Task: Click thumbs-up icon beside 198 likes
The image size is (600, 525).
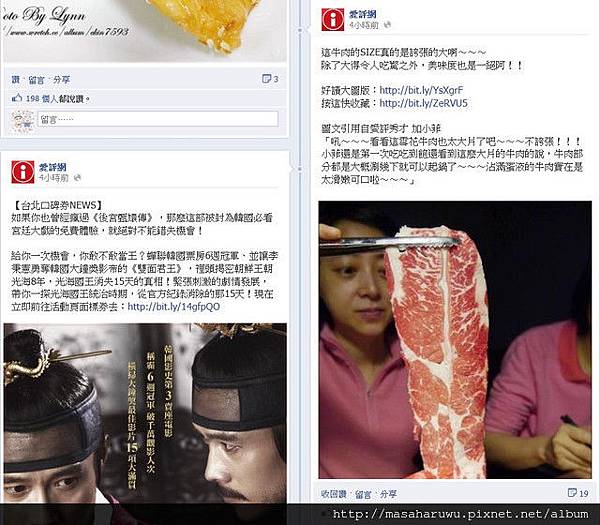Action: [x=17, y=98]
